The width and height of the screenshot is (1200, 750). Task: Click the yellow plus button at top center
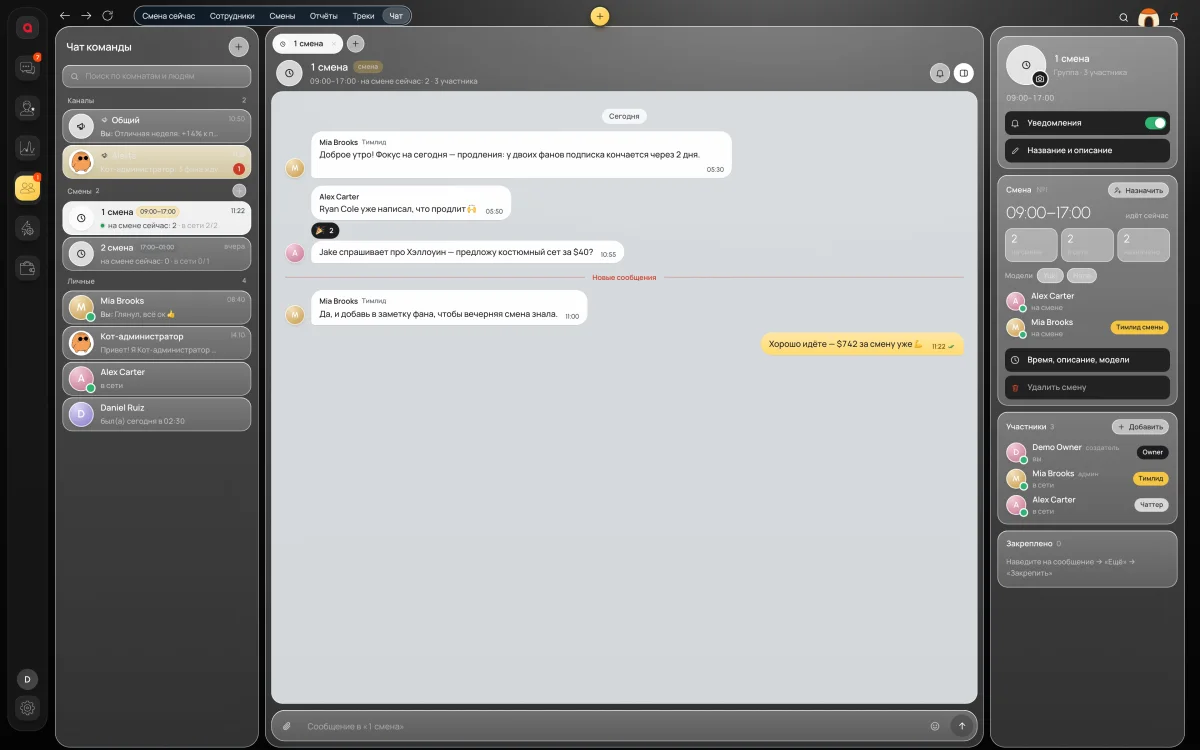pos(599,16)
